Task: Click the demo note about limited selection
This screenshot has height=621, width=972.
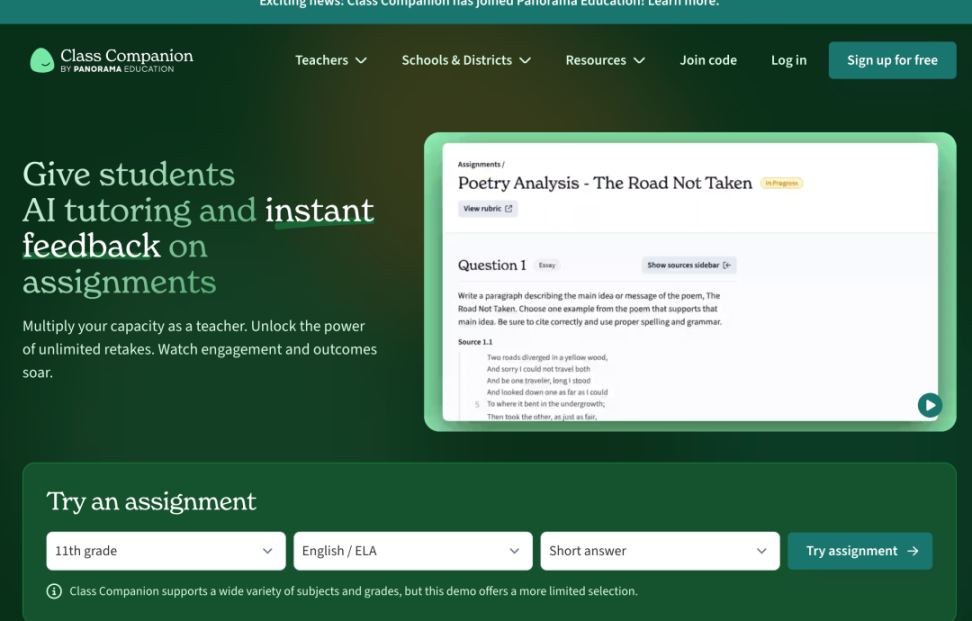Action: tap(353, 591)
